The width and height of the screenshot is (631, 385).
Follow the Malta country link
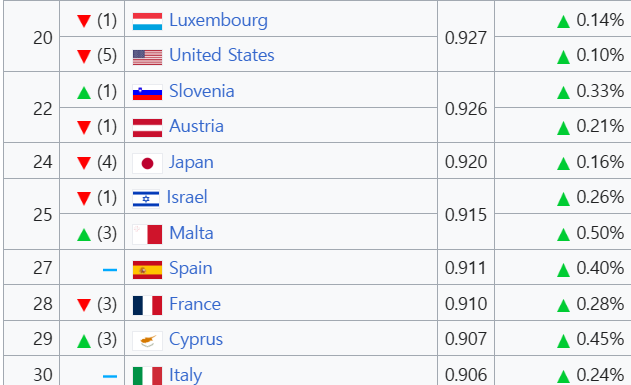pyautogui.click(x=191, y=233)
